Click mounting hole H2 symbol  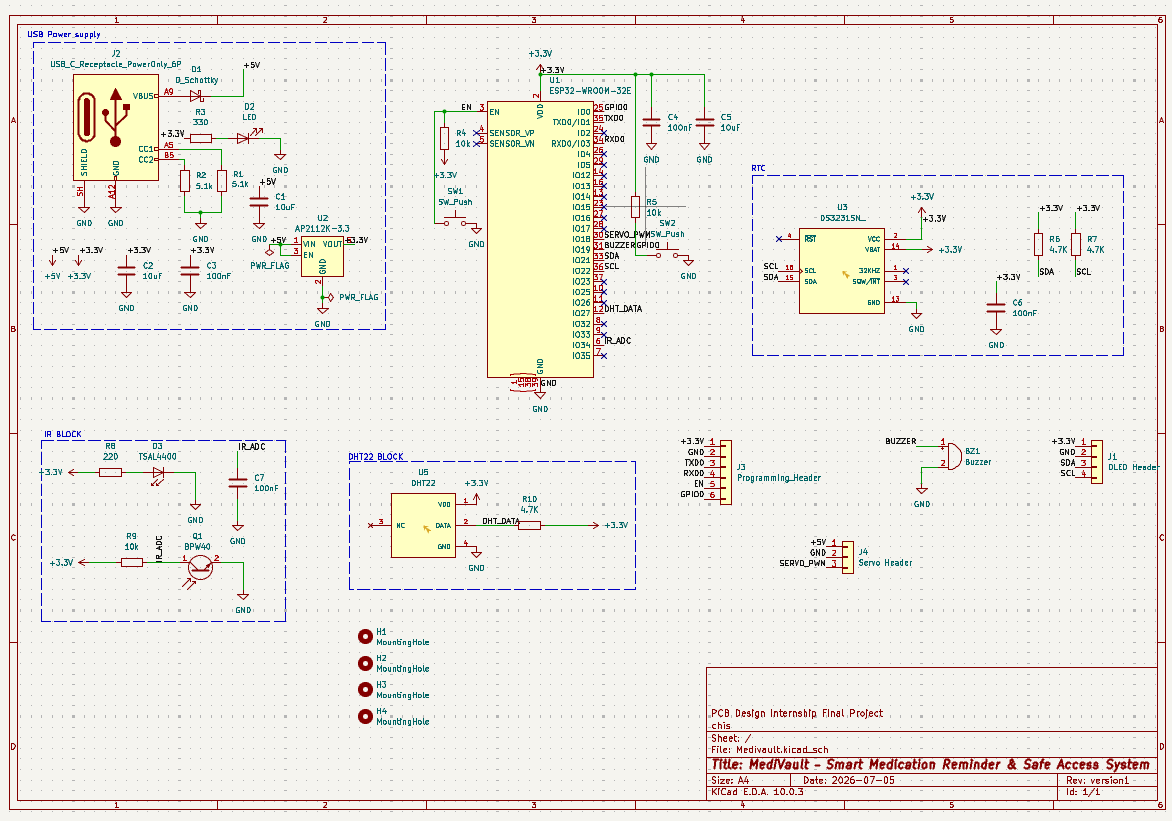pyautogui.click(x=365, y=663)
